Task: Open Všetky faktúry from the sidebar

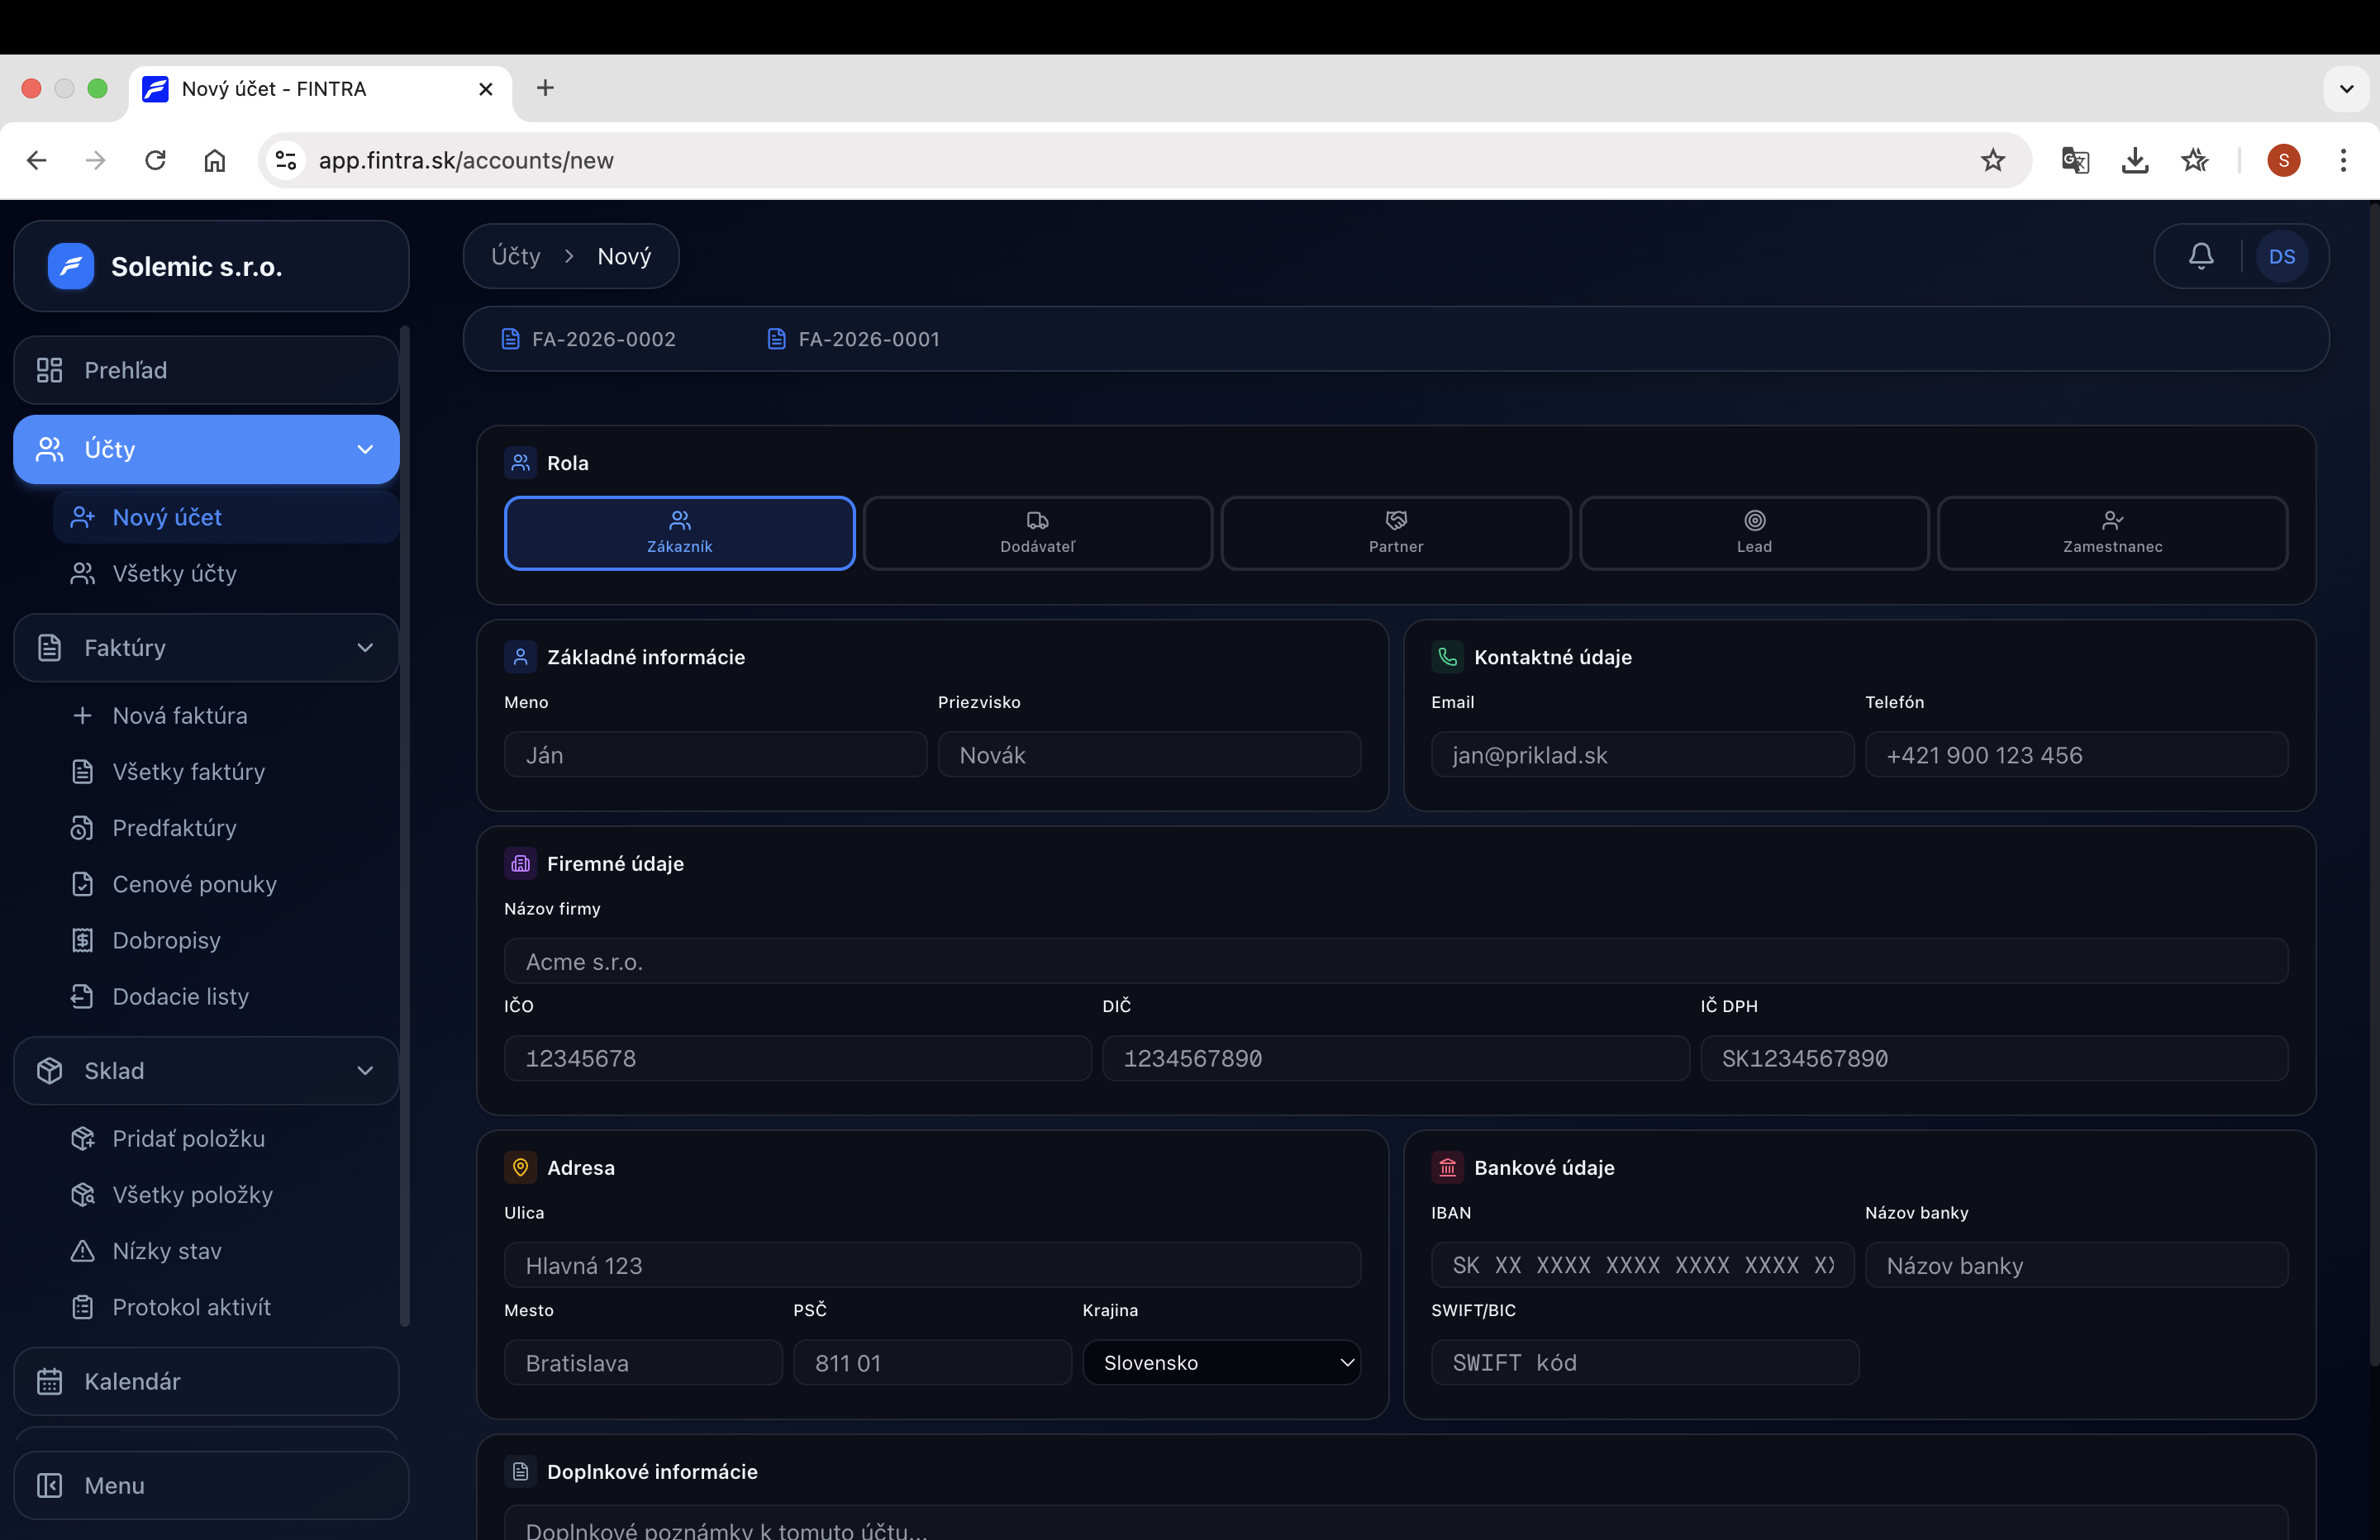Action: [x=188, y=771]
